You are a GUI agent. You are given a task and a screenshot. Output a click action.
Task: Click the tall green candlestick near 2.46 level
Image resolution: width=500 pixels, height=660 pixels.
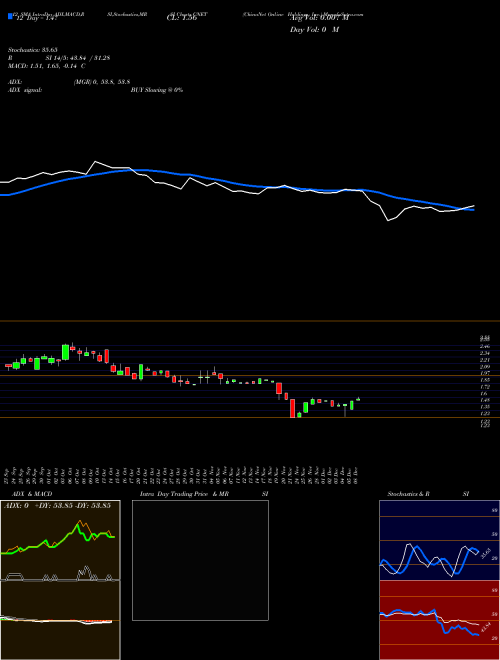65,352
